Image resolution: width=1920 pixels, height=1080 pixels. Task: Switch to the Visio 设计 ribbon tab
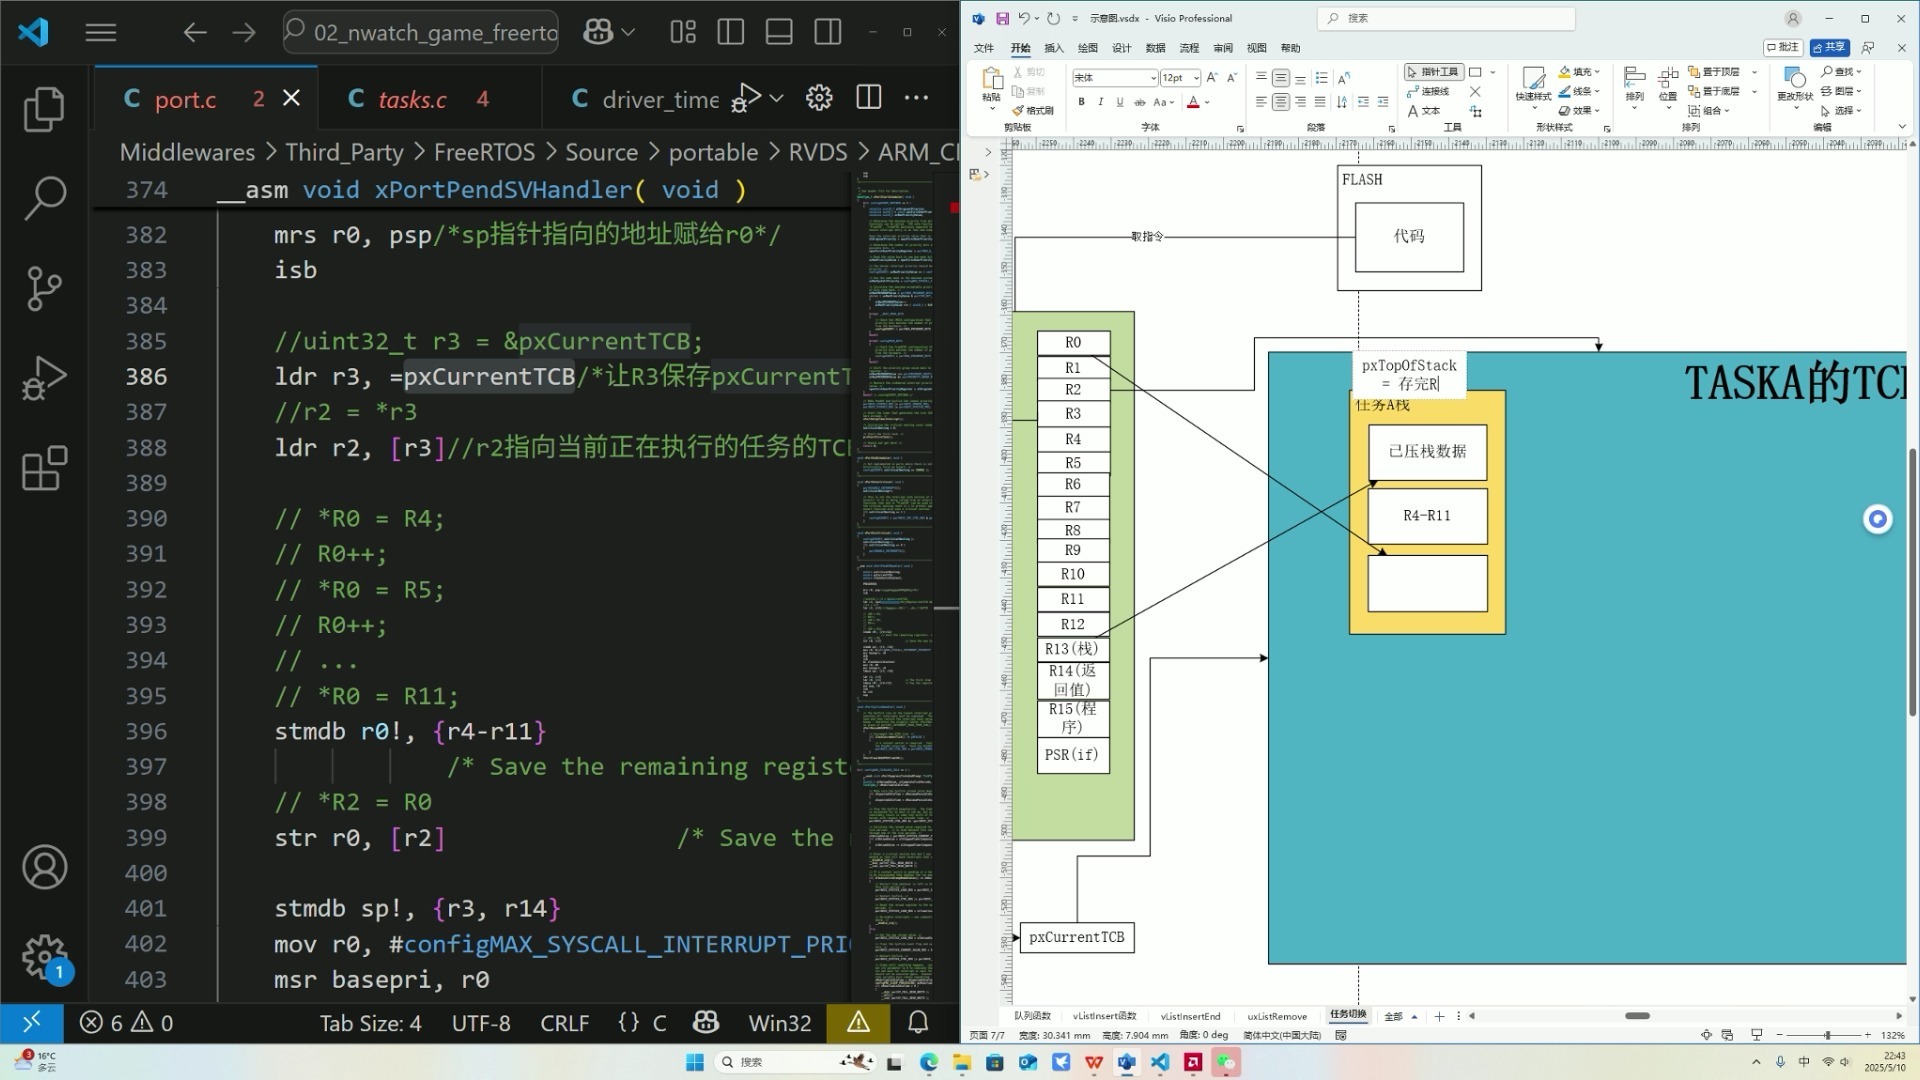[x=1122, y=48]
